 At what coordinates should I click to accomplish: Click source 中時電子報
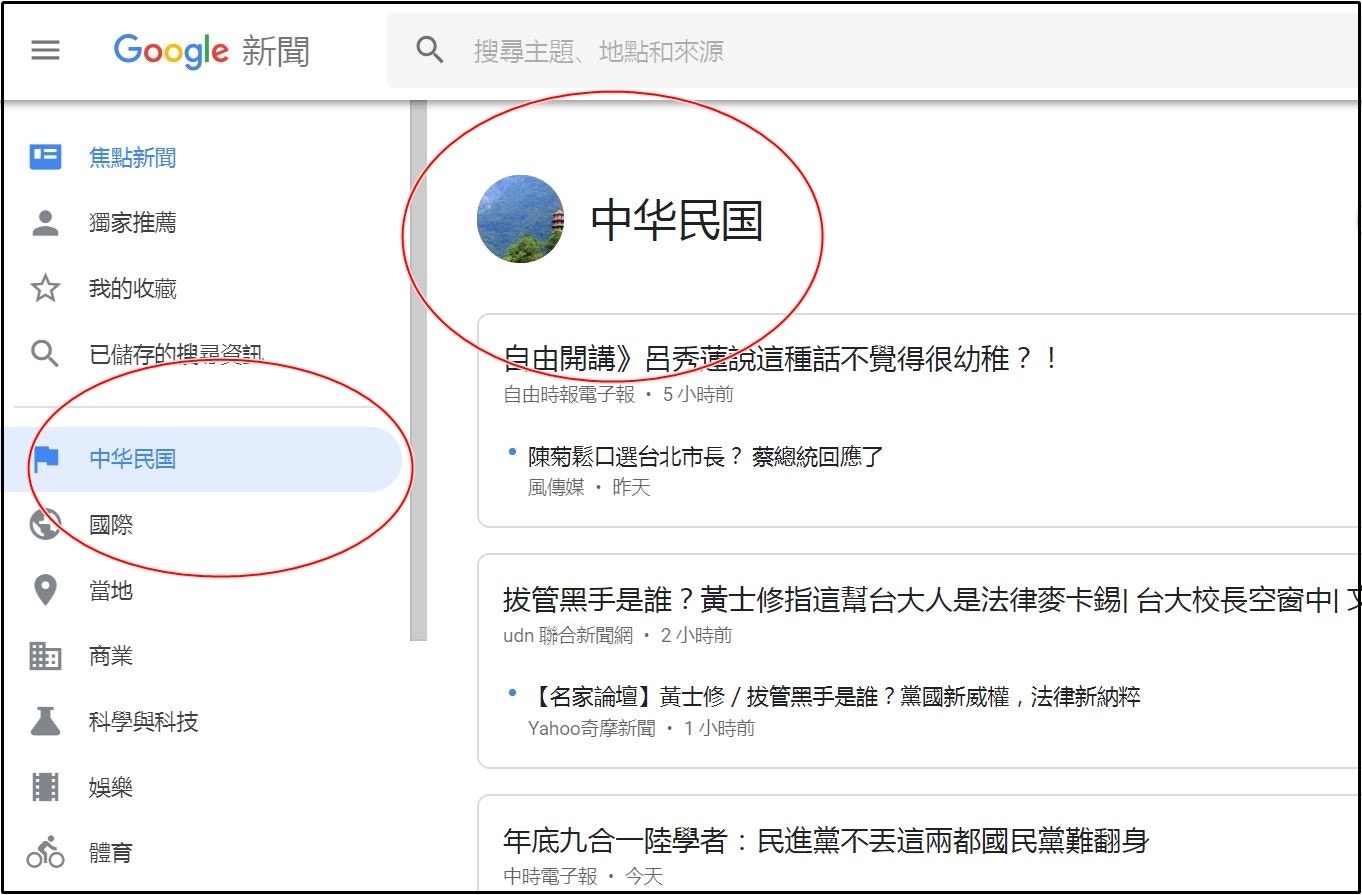(x=550, y=876)
